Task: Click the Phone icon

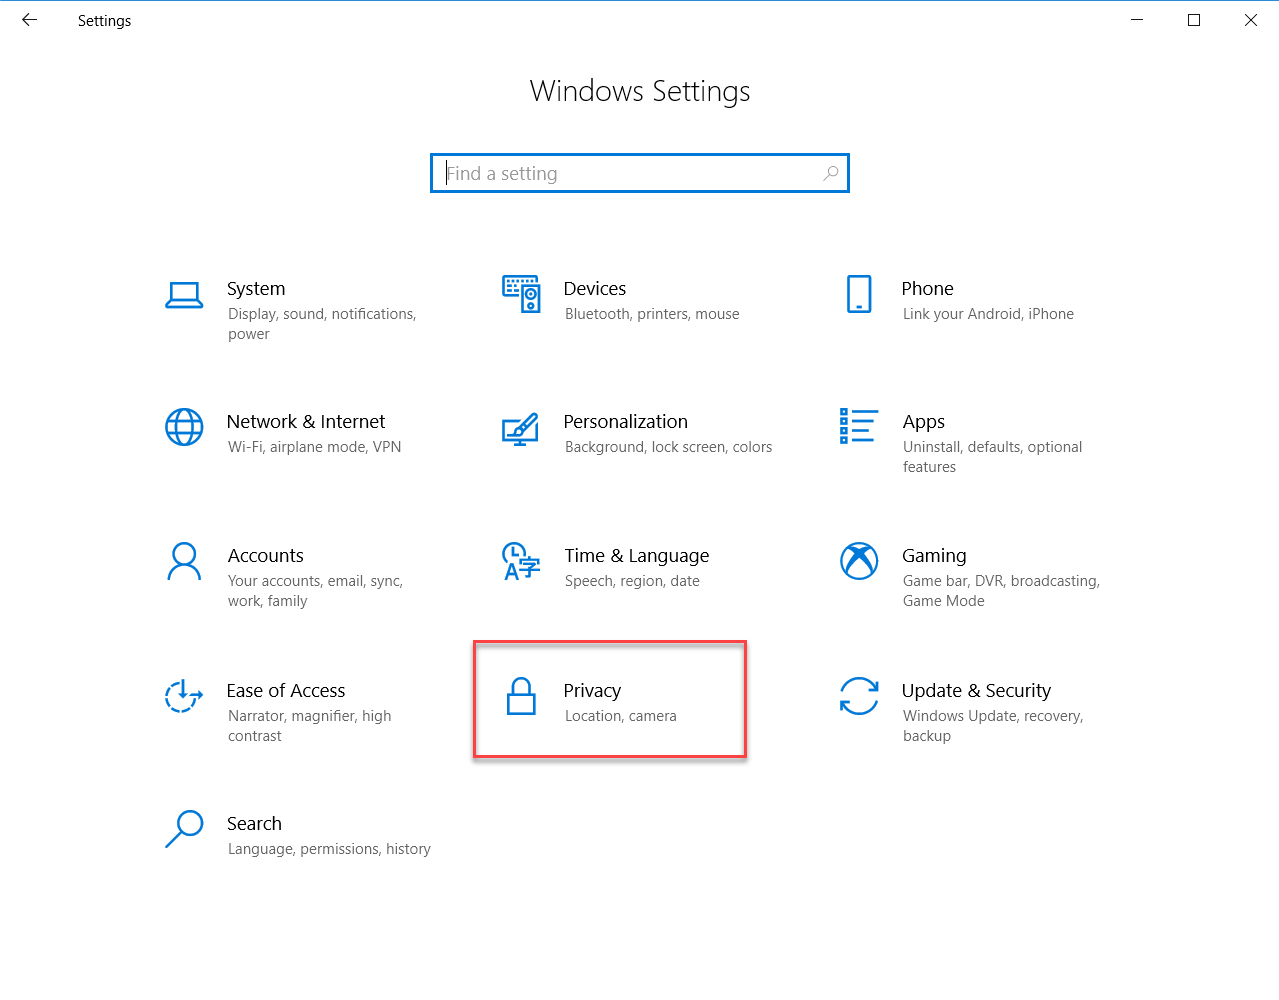Action: coord(859,294)
